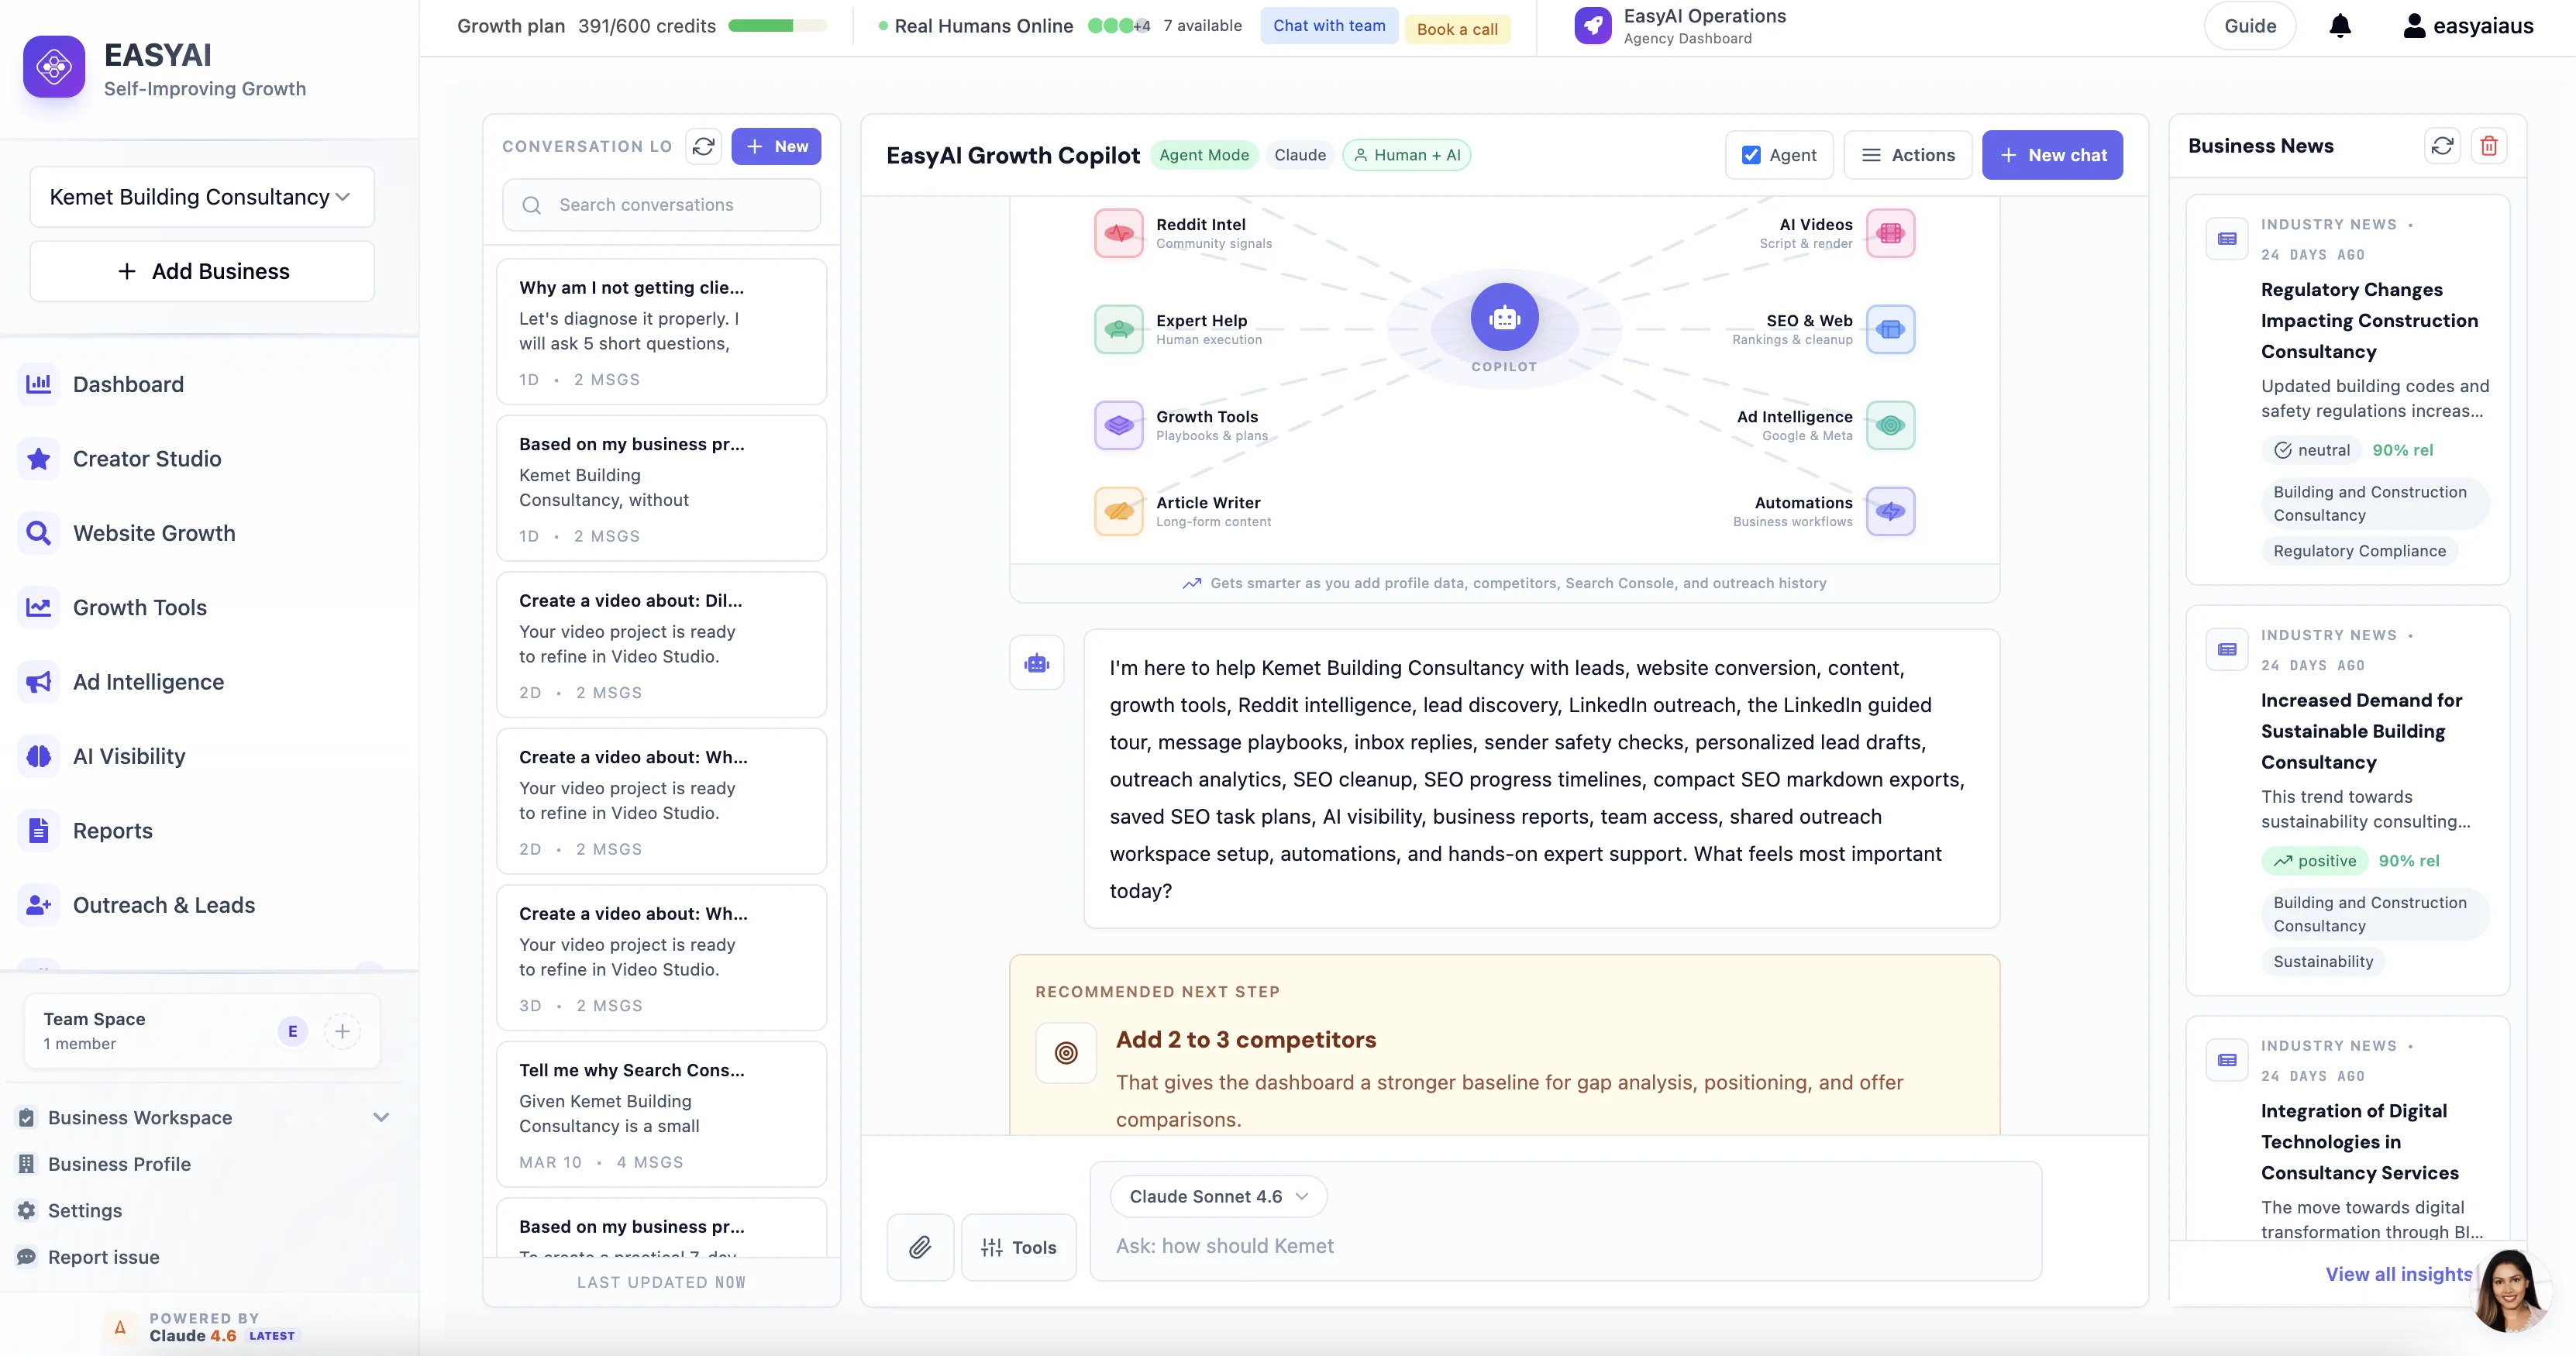The height and width of the screenshot is (1356, 2576).
Task: Refresh the conversation log
Action: coord(703,146)
